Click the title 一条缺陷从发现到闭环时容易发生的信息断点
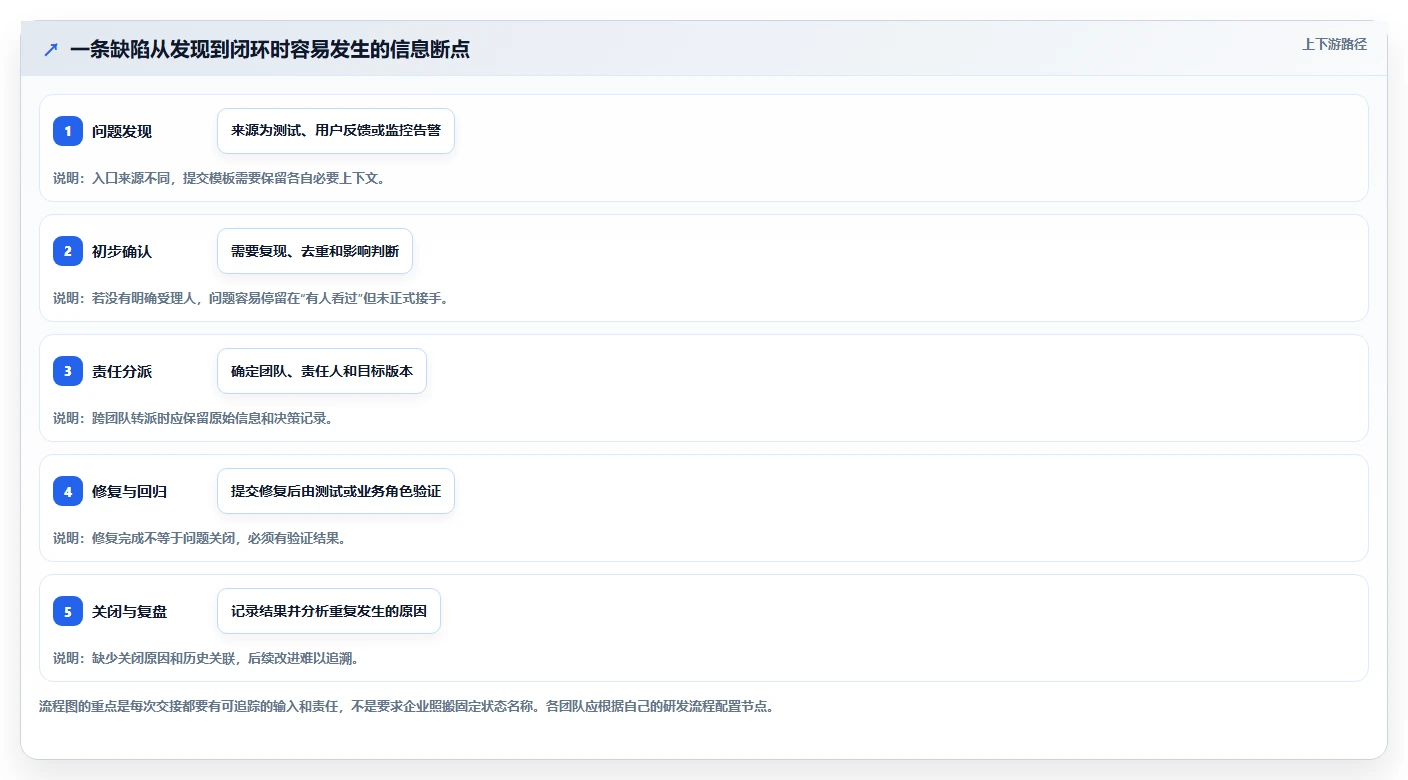The image size is (1408, 780). [x=270, y=49]
